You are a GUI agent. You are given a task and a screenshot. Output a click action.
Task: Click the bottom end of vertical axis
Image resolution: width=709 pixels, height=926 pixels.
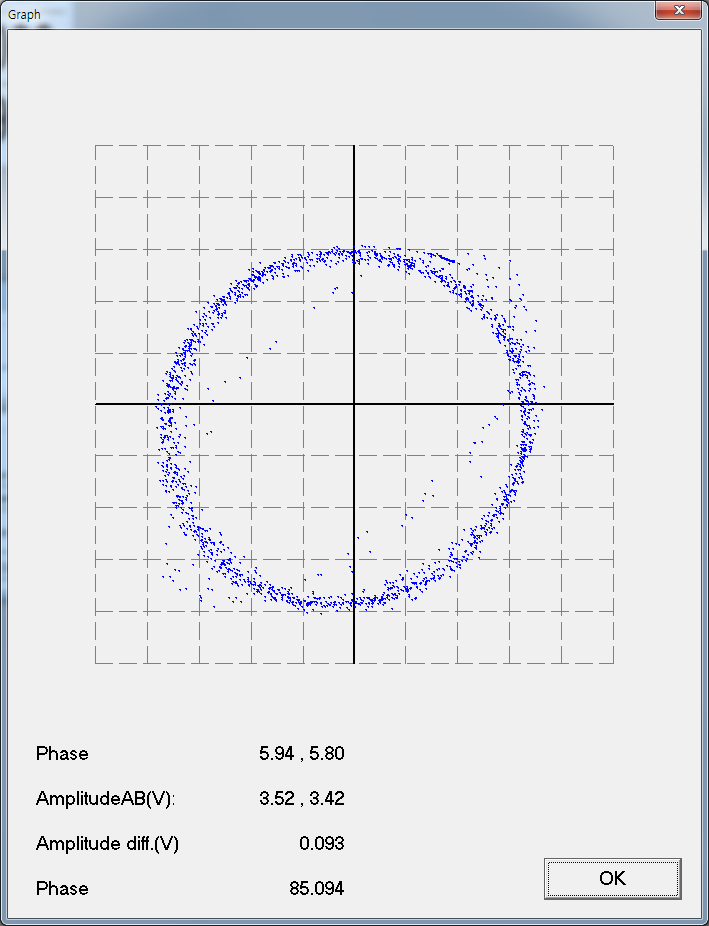pyautogui.click(x=354, y=661)
